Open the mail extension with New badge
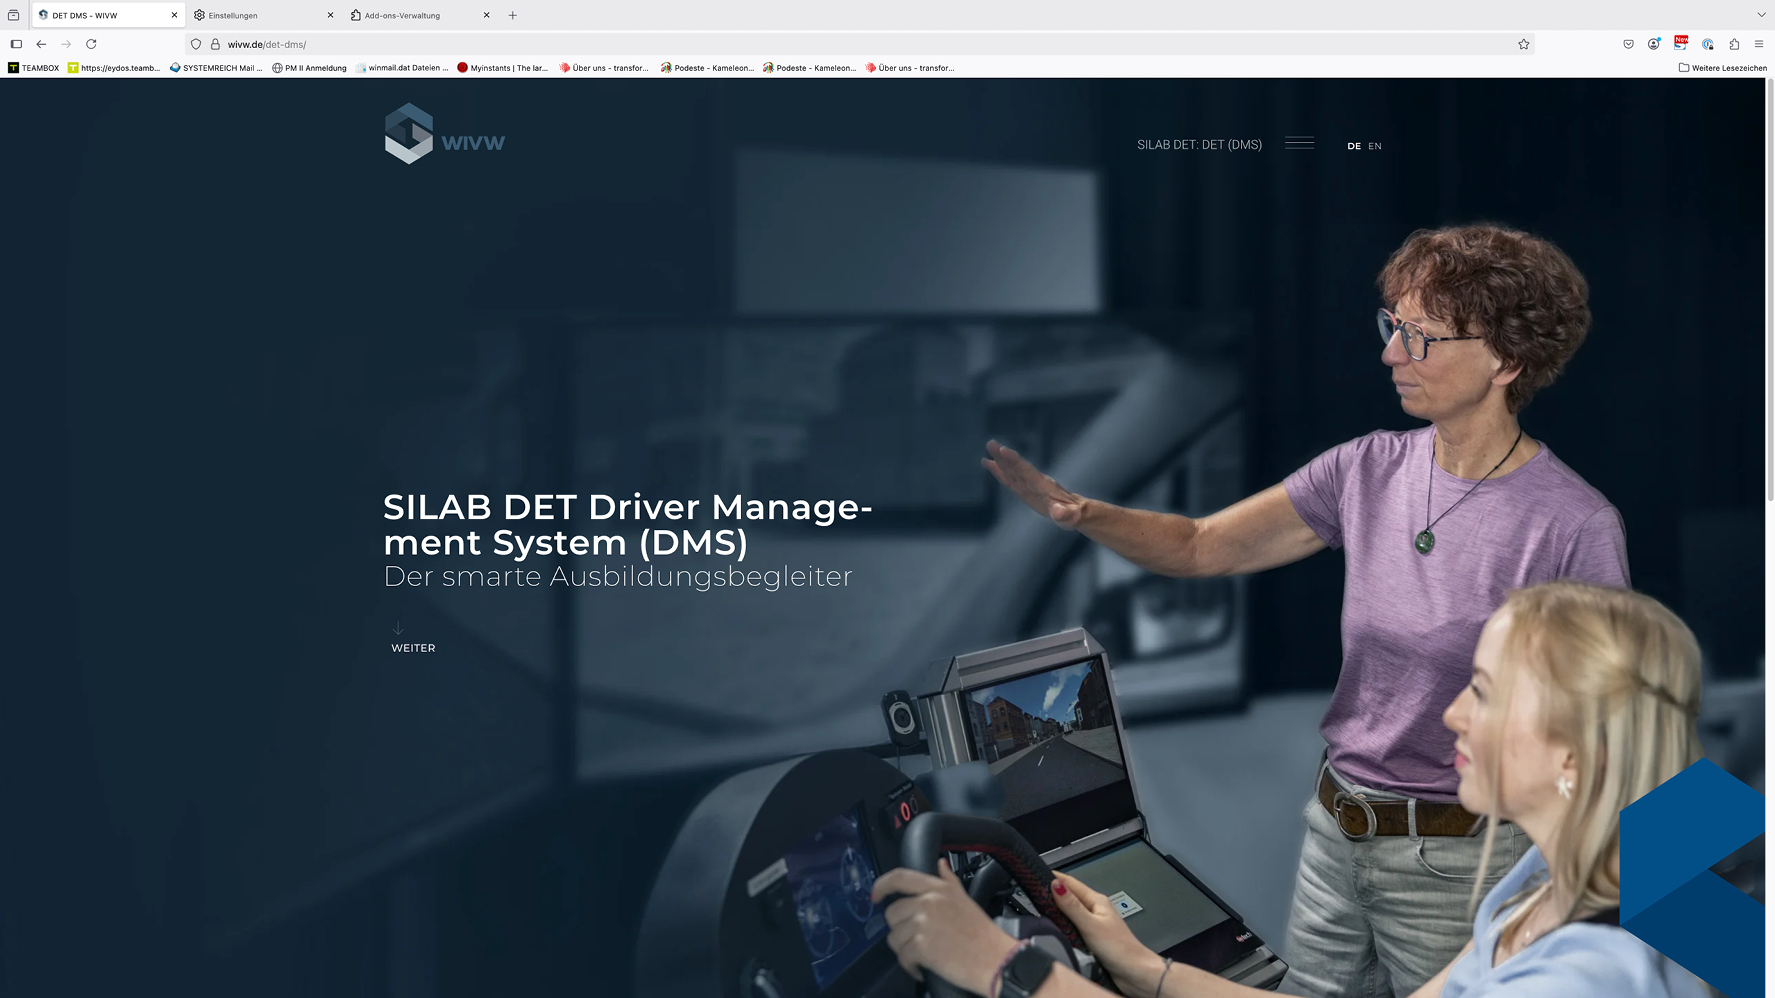The image size is (1775, 998). click(x=1681, y=43)
